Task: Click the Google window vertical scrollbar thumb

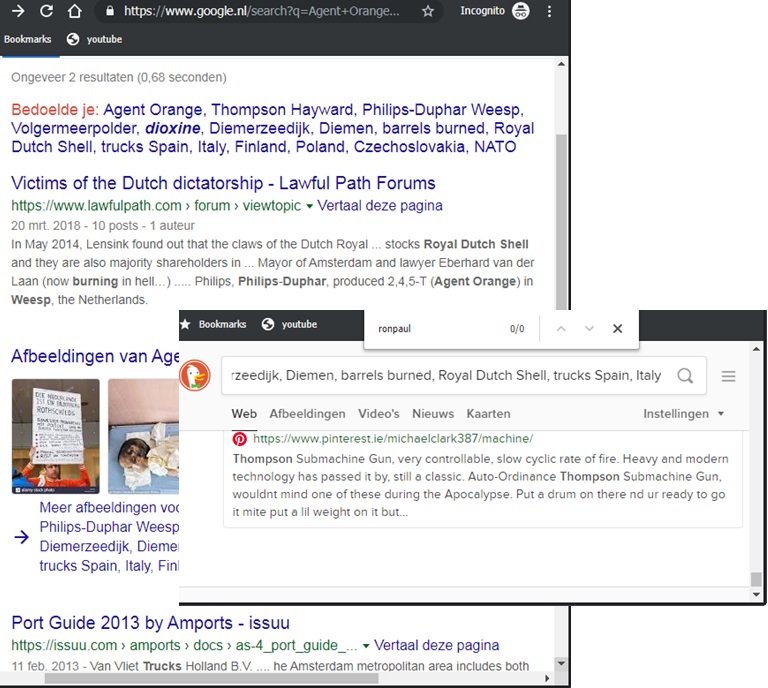Action: coord(561,222)
